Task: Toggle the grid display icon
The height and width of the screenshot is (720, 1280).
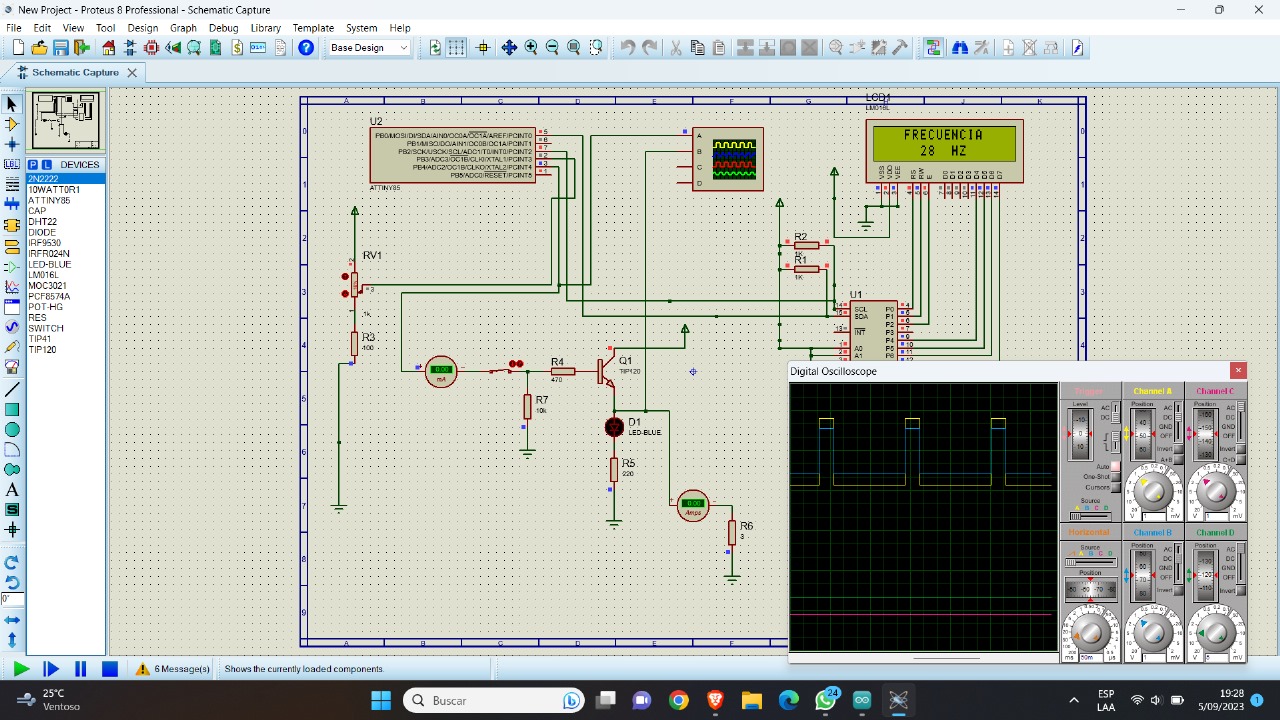Action: coord(456,48)
